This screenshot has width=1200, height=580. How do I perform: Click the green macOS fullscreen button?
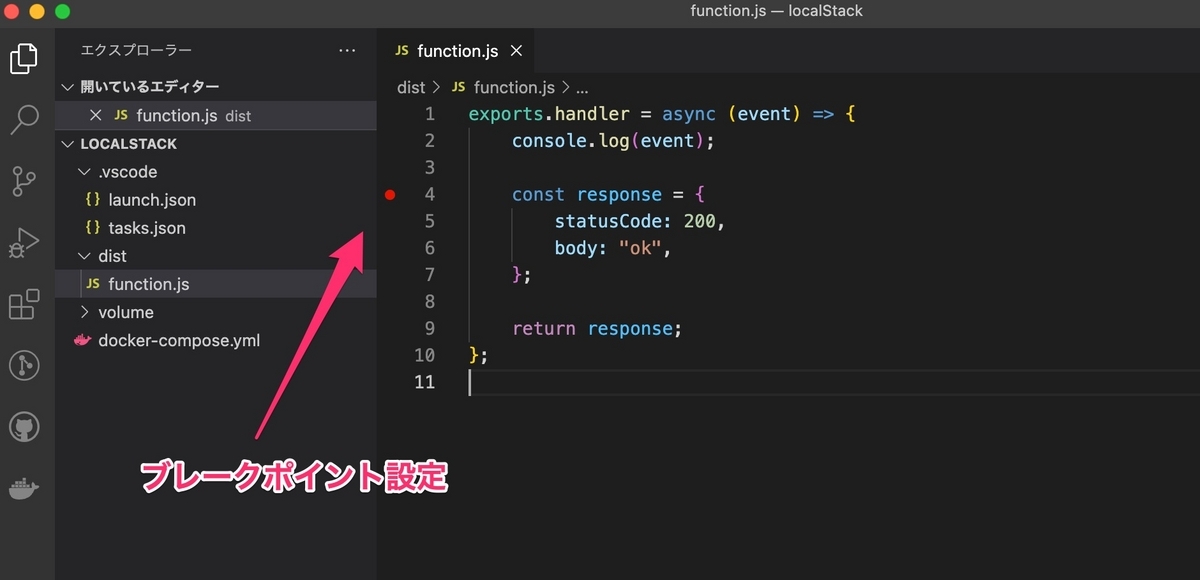point(62,12)
